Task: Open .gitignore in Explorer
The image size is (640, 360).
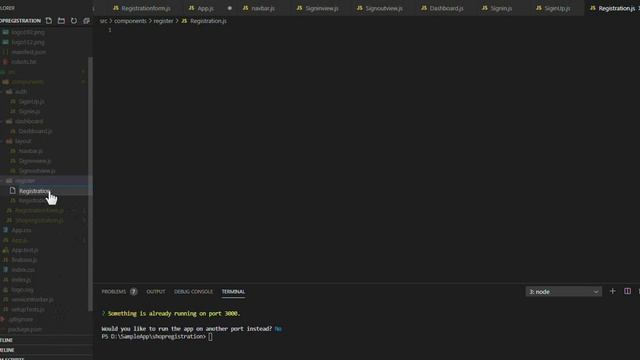Action: [20, 319]
